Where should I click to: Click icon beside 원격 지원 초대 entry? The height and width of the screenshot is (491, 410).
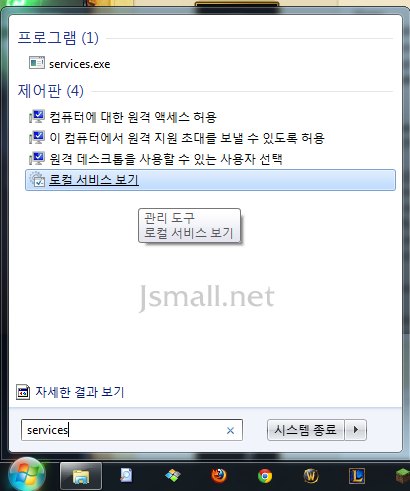pyautogui.click(x=37, y=137)
